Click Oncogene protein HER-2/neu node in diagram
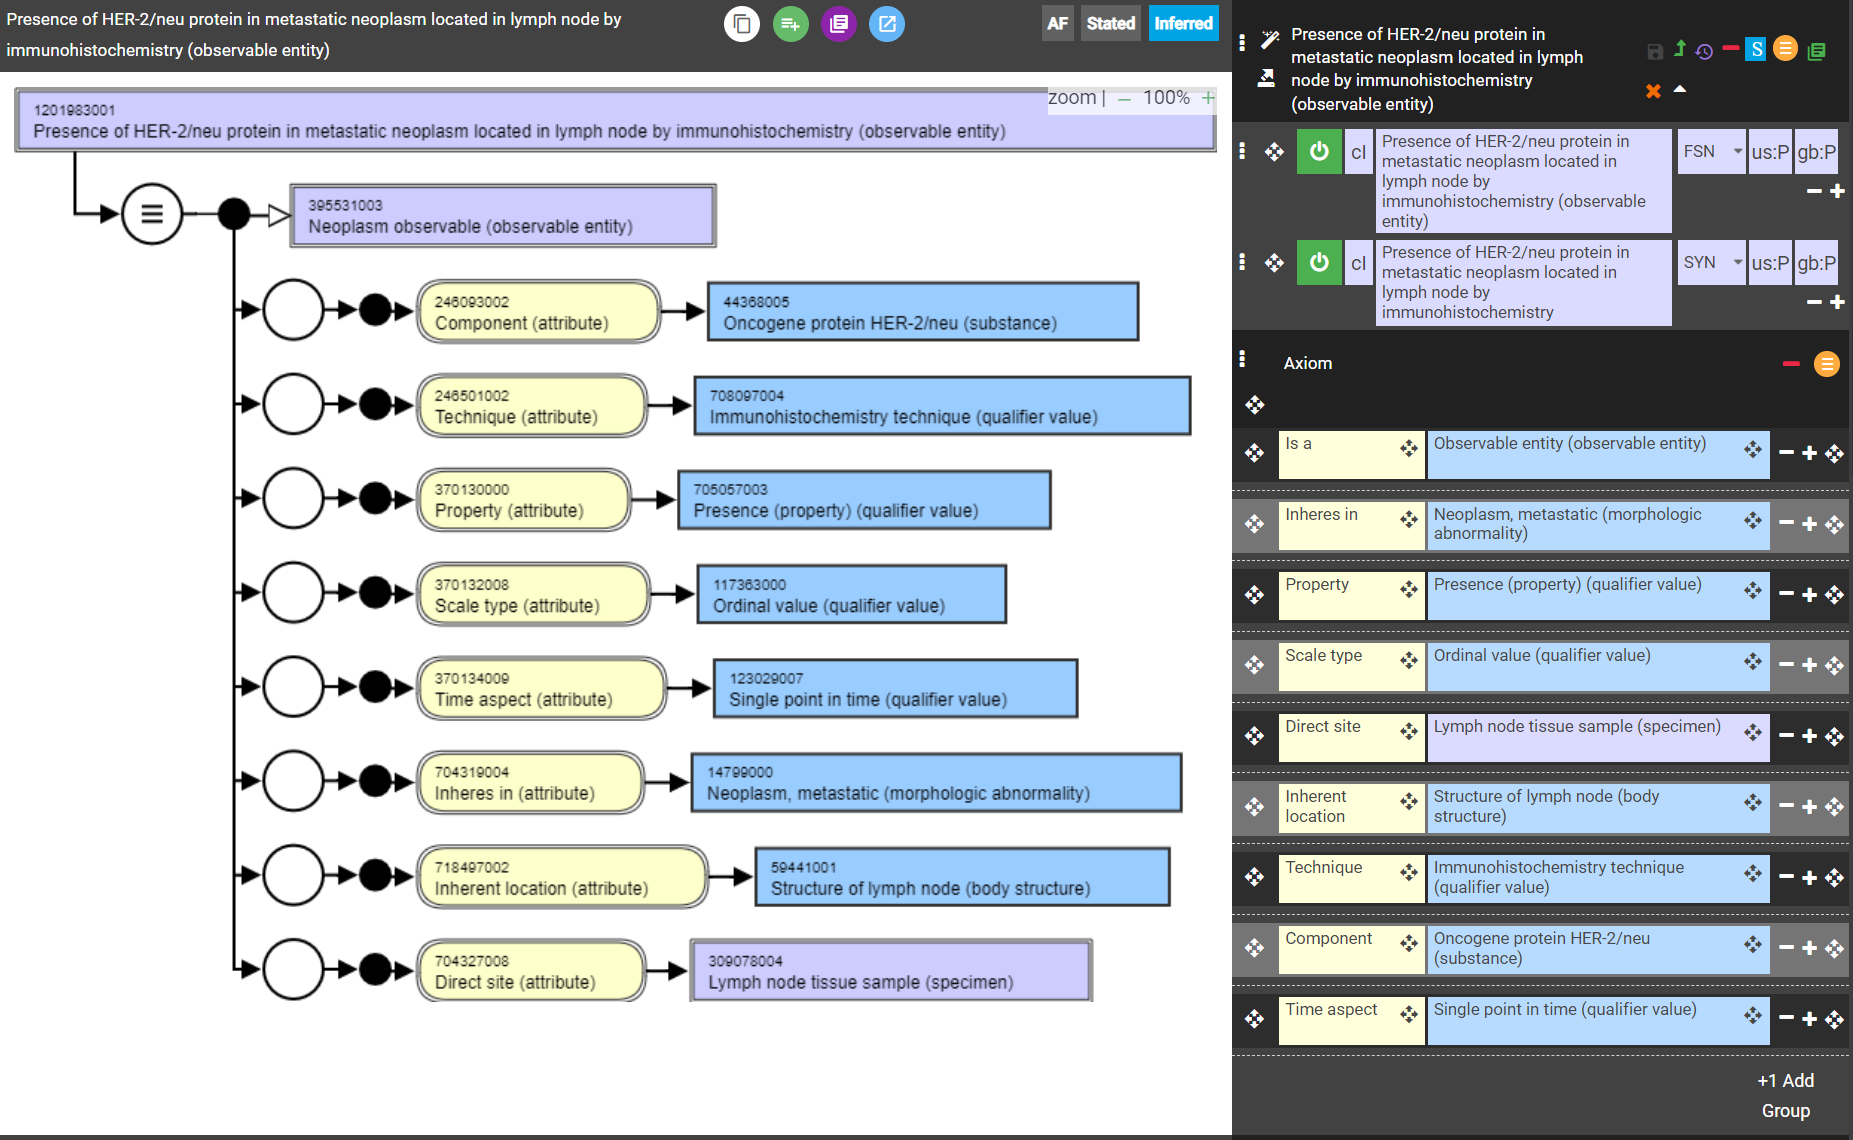This screenshot has height=1140, width=1853. pos(923,312)
